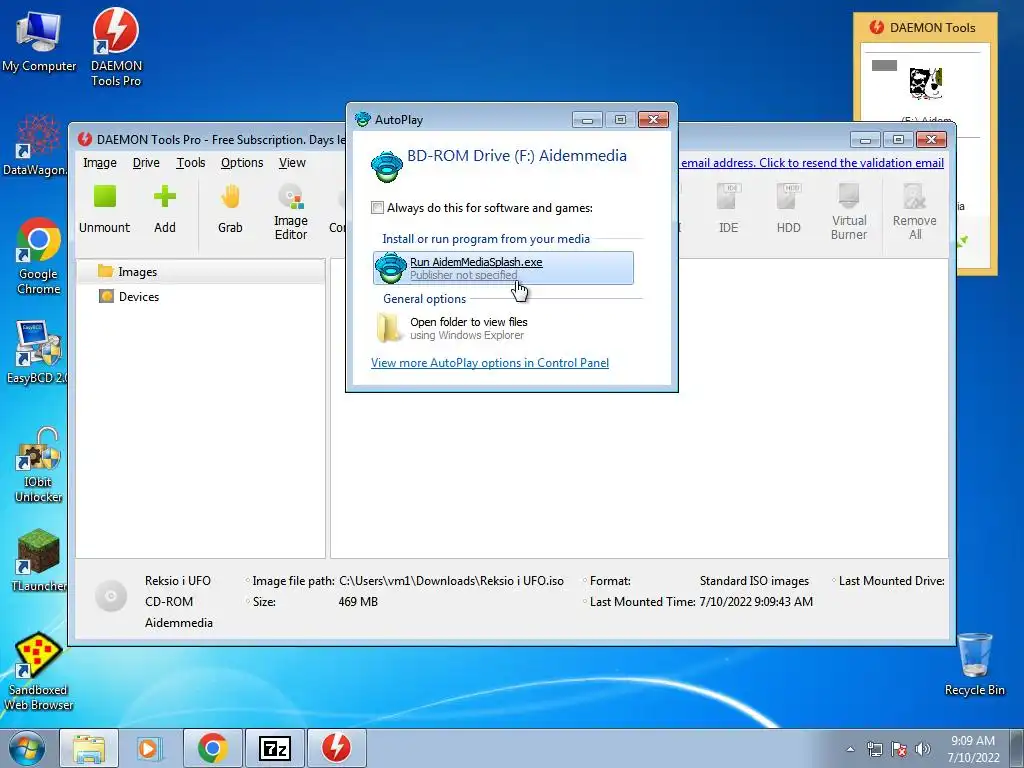Viewport: 1024px width, 768px height.
Task: Open the Options menu
Action: (242, 163)
